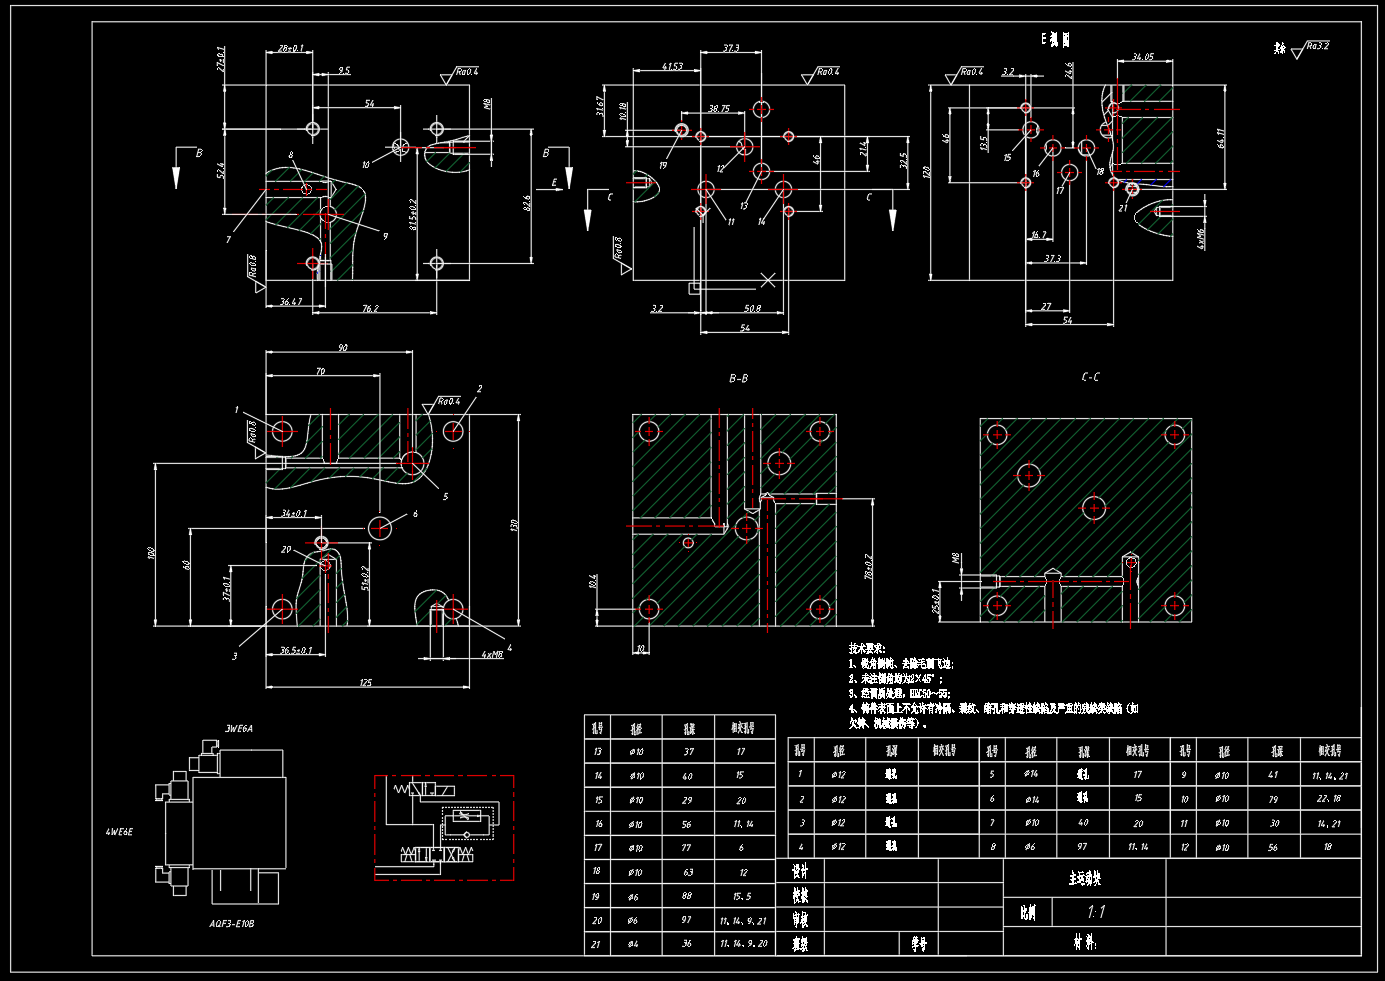The width and height of the screenshot is (1385, 981).
Task: Select the 81.5±0.2 vertical dimension text
Action: point(413,215)
